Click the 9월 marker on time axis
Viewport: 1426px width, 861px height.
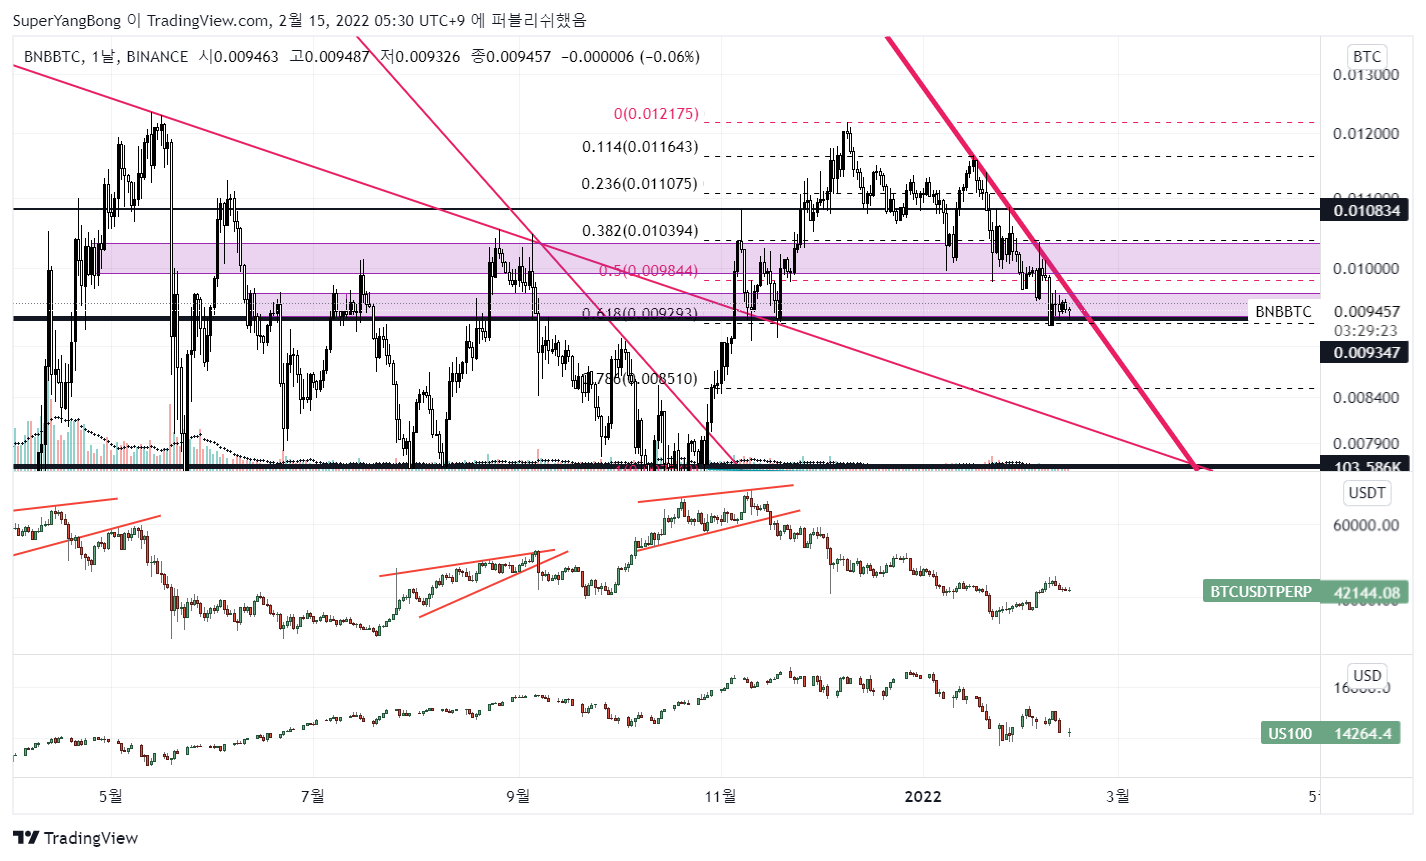coord(518,797)
